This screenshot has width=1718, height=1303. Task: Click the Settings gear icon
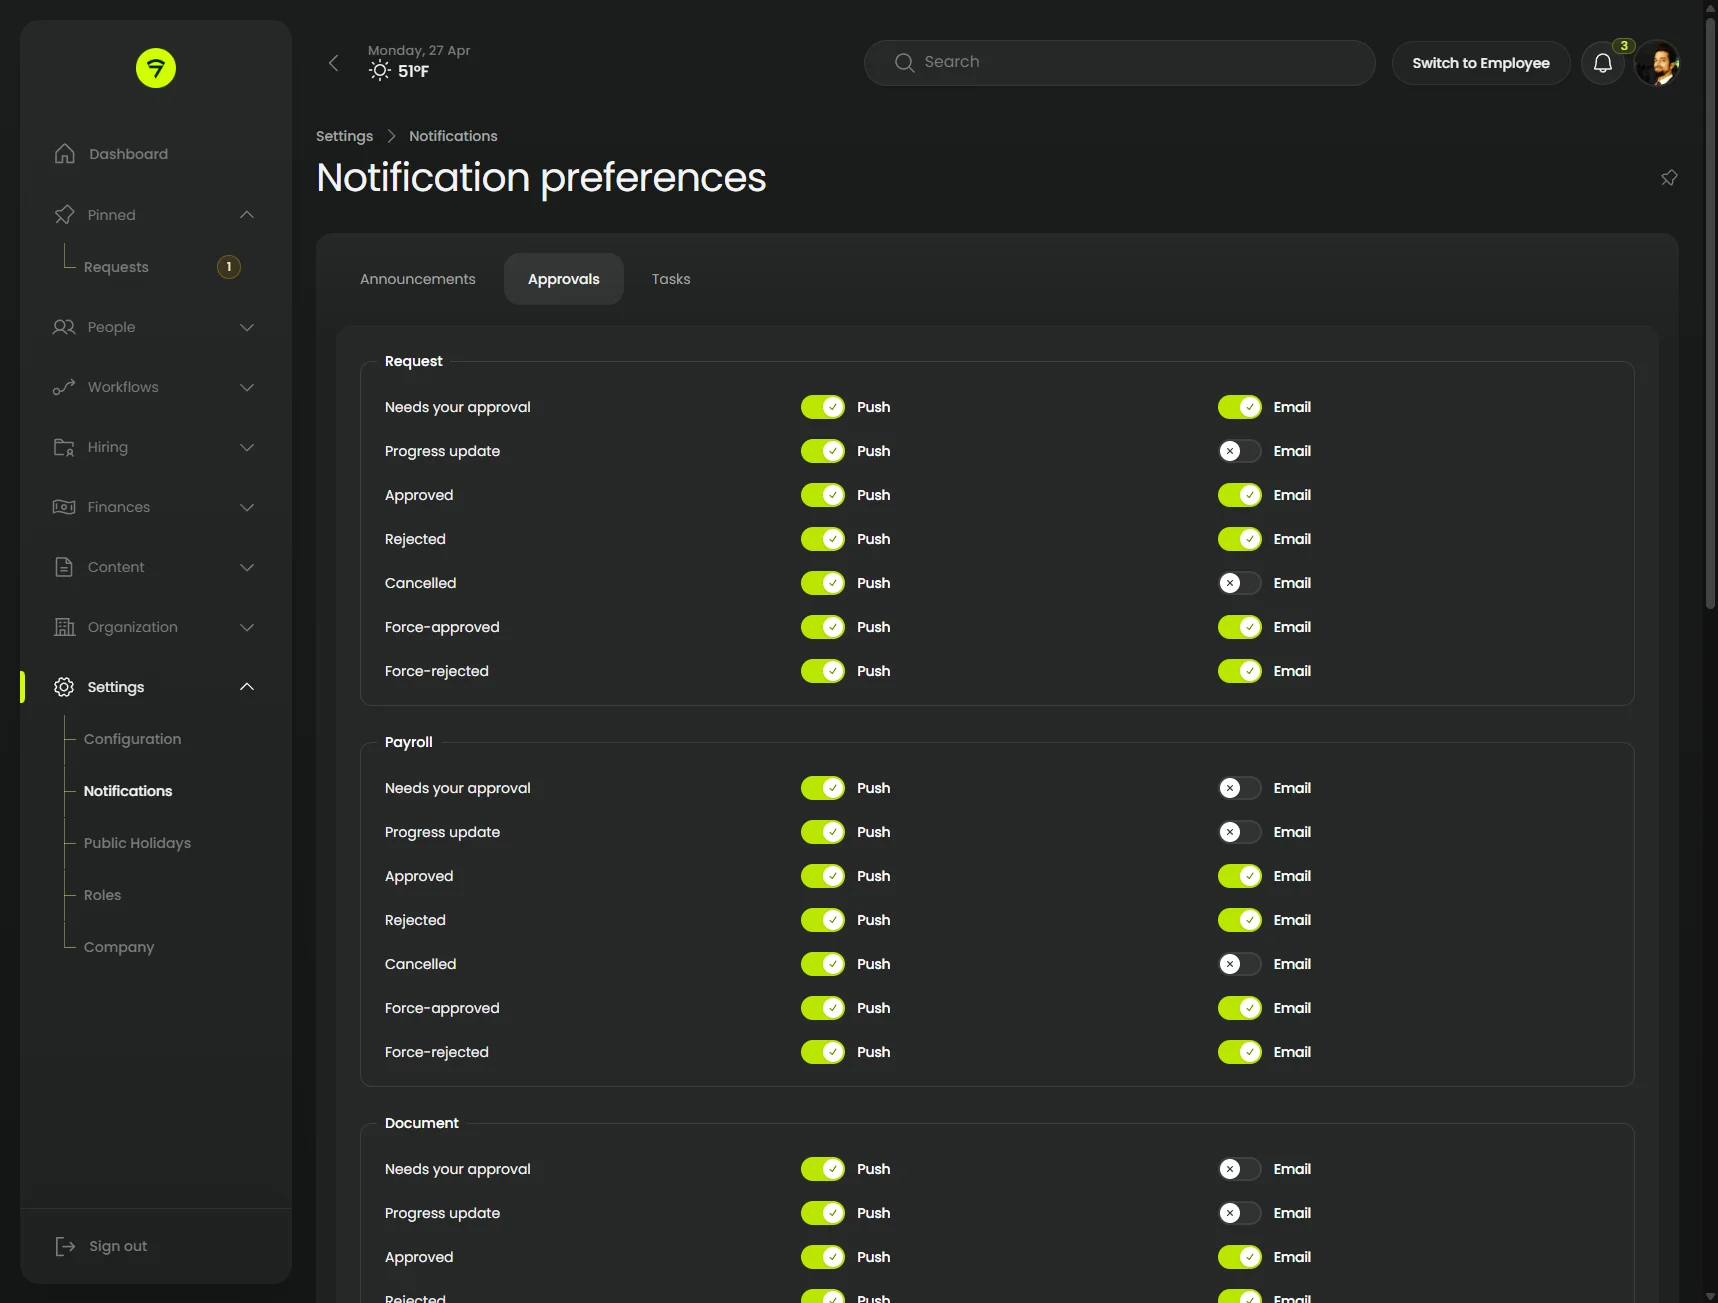click(x=64, y=687)
